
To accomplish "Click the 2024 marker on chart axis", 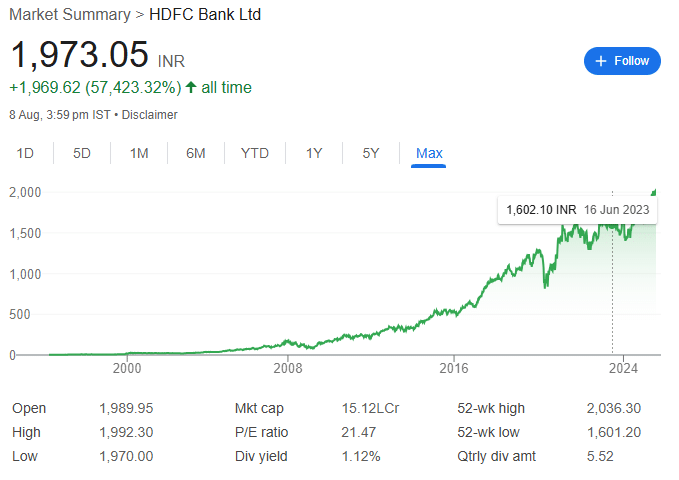I will click(x=624, y=368).
